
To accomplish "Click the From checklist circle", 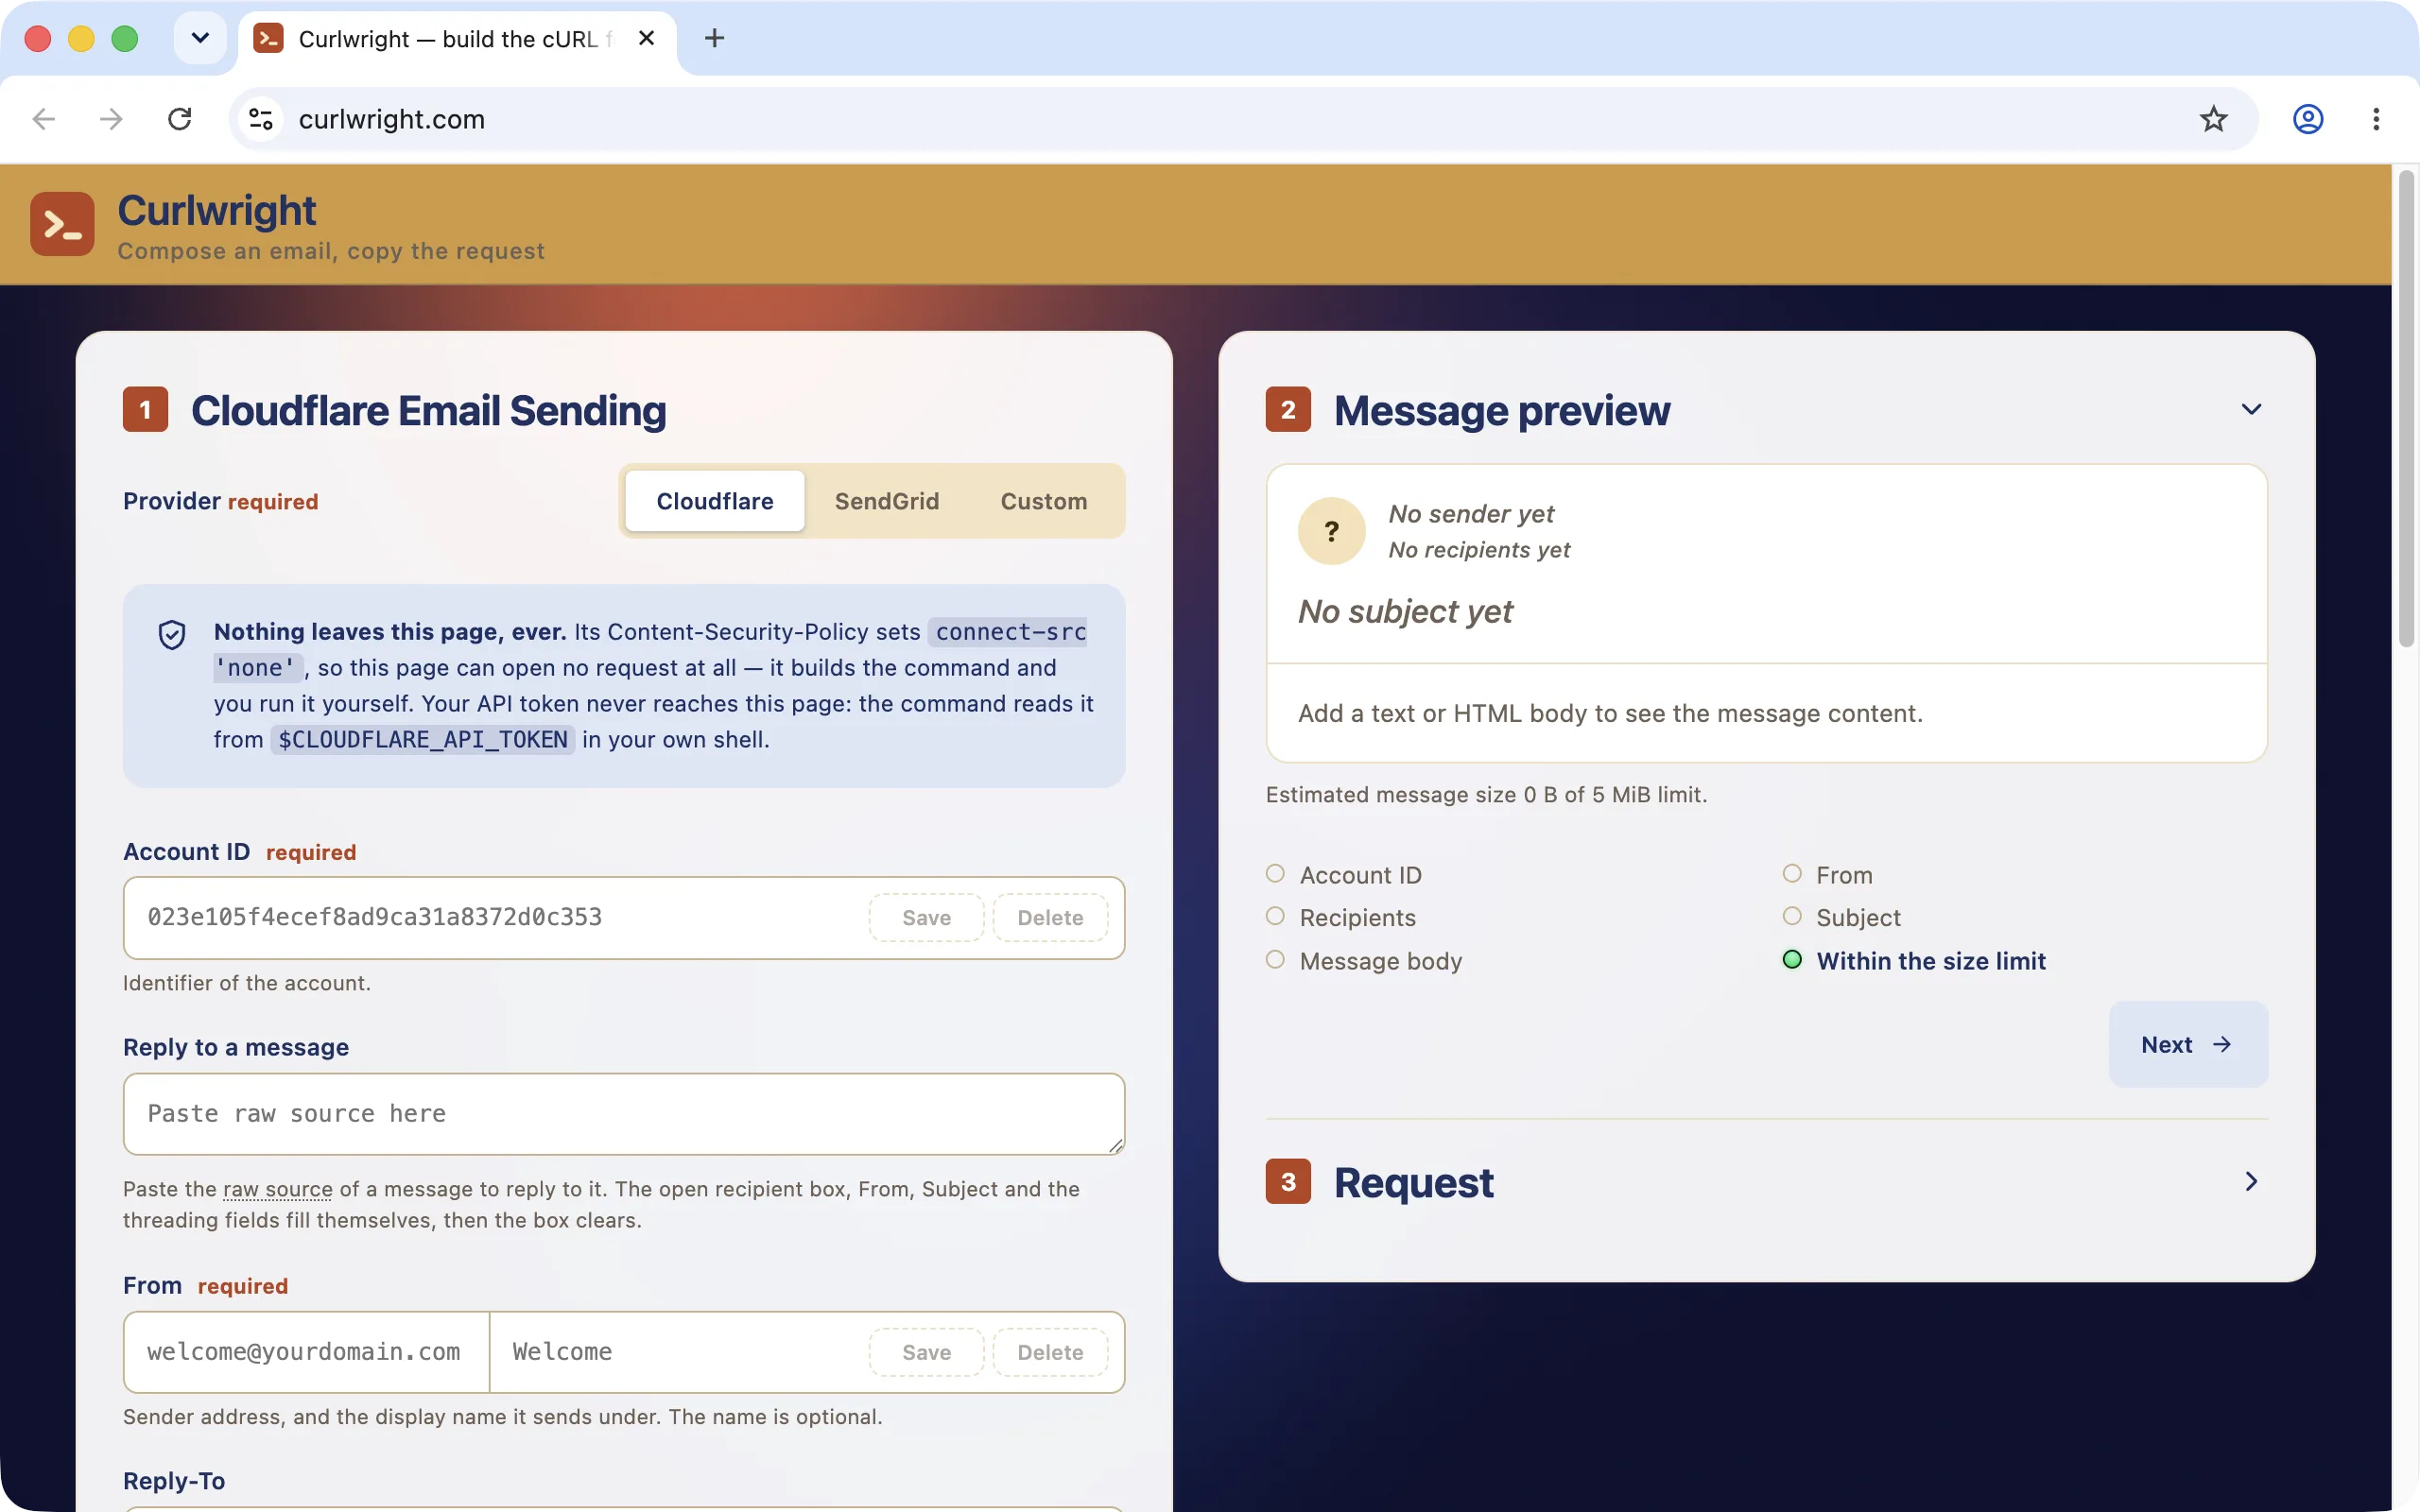I will tap(1792, 874).
